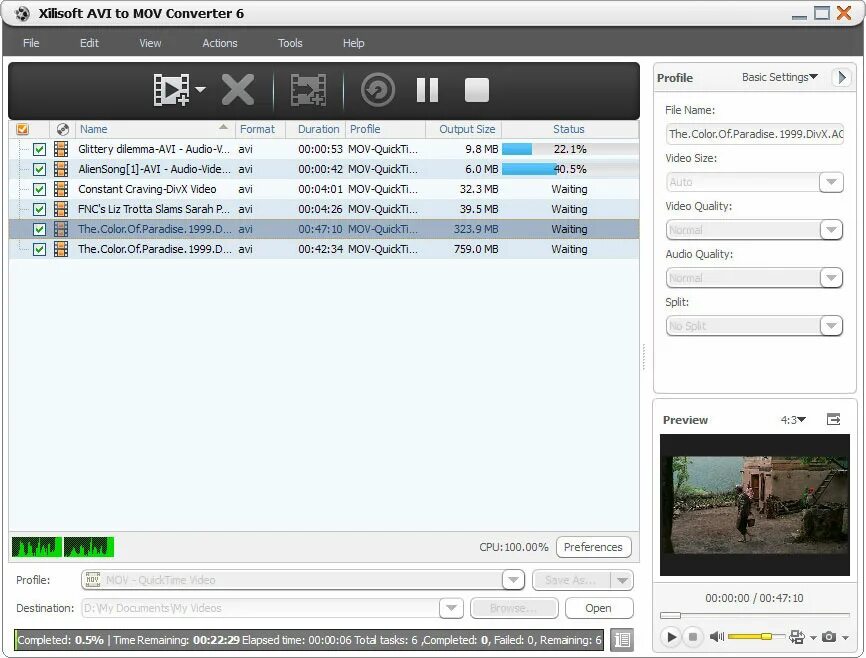Screen dimensions: 866x658
Task: Open the preview pop-out window icon
Action: [833, 419]
